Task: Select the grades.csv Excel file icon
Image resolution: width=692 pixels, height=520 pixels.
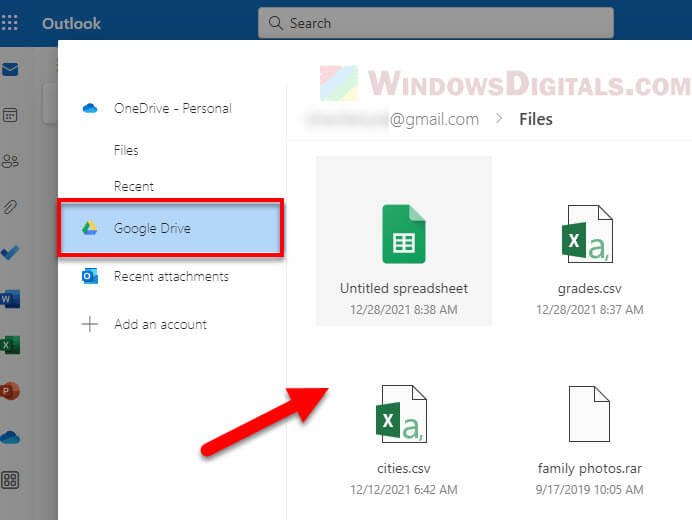Action: 587,234
